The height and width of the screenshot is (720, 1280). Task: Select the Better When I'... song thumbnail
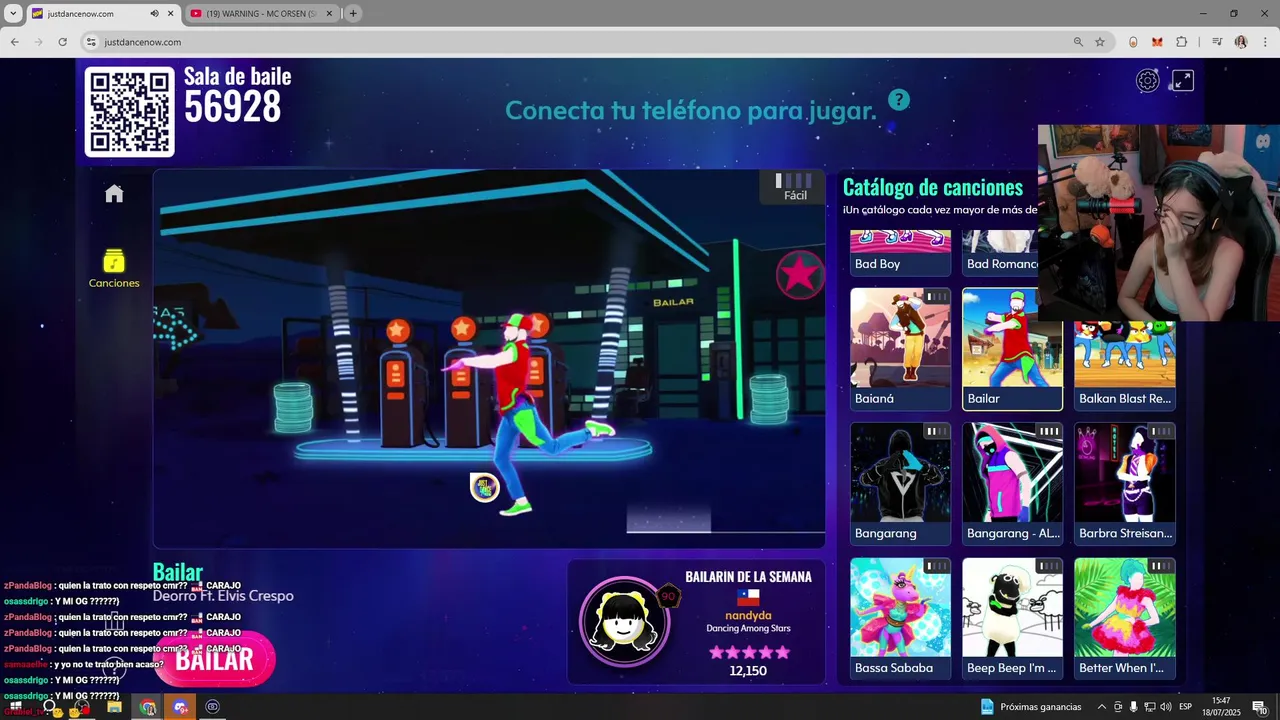1125,608
